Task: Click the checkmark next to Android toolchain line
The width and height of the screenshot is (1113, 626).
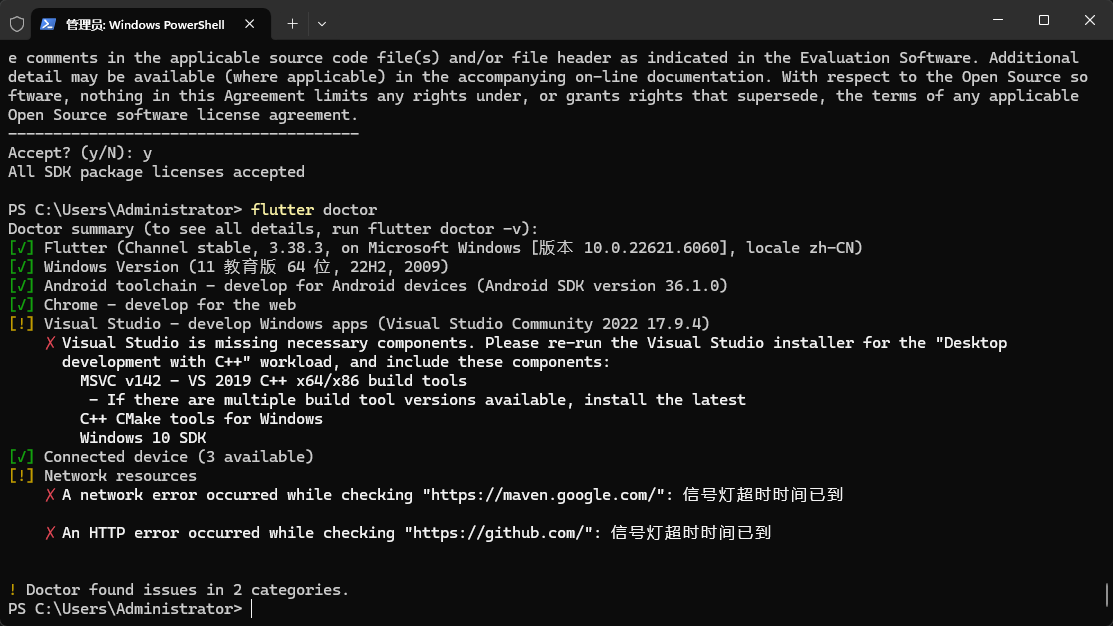Action: [21, 285]
